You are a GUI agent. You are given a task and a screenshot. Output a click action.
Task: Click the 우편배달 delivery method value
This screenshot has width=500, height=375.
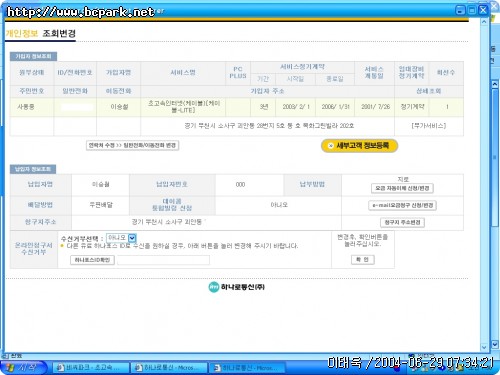[x=101, y=205]
